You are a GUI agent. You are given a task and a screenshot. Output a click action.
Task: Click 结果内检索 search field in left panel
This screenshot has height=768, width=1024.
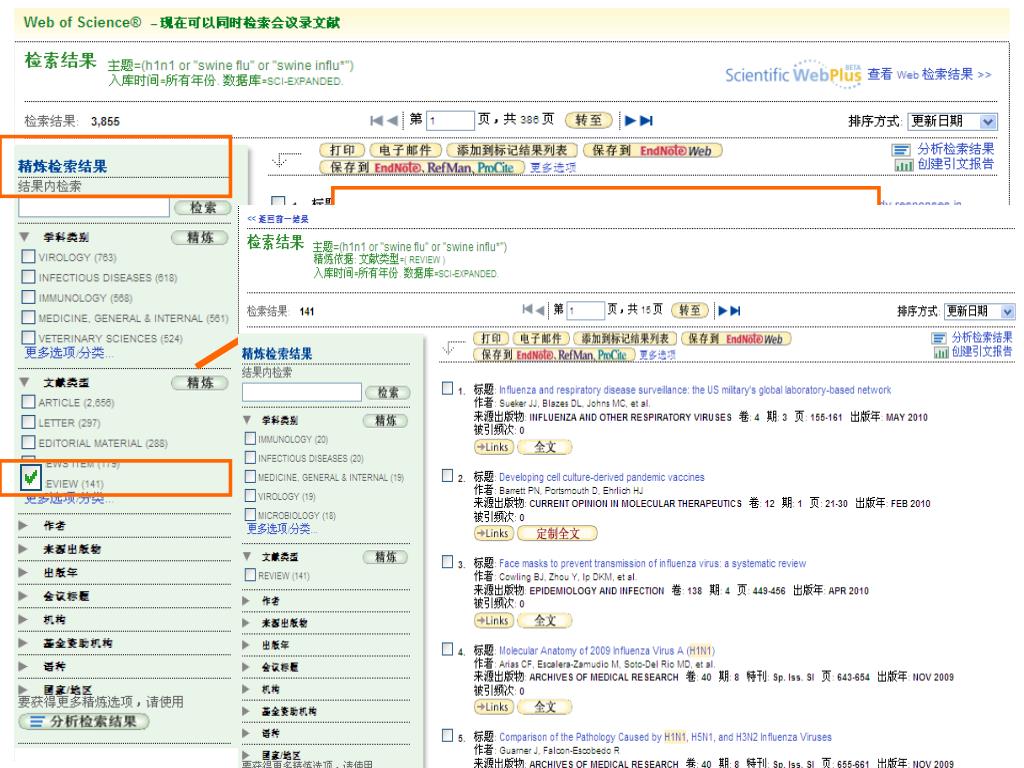pos(94,207)
